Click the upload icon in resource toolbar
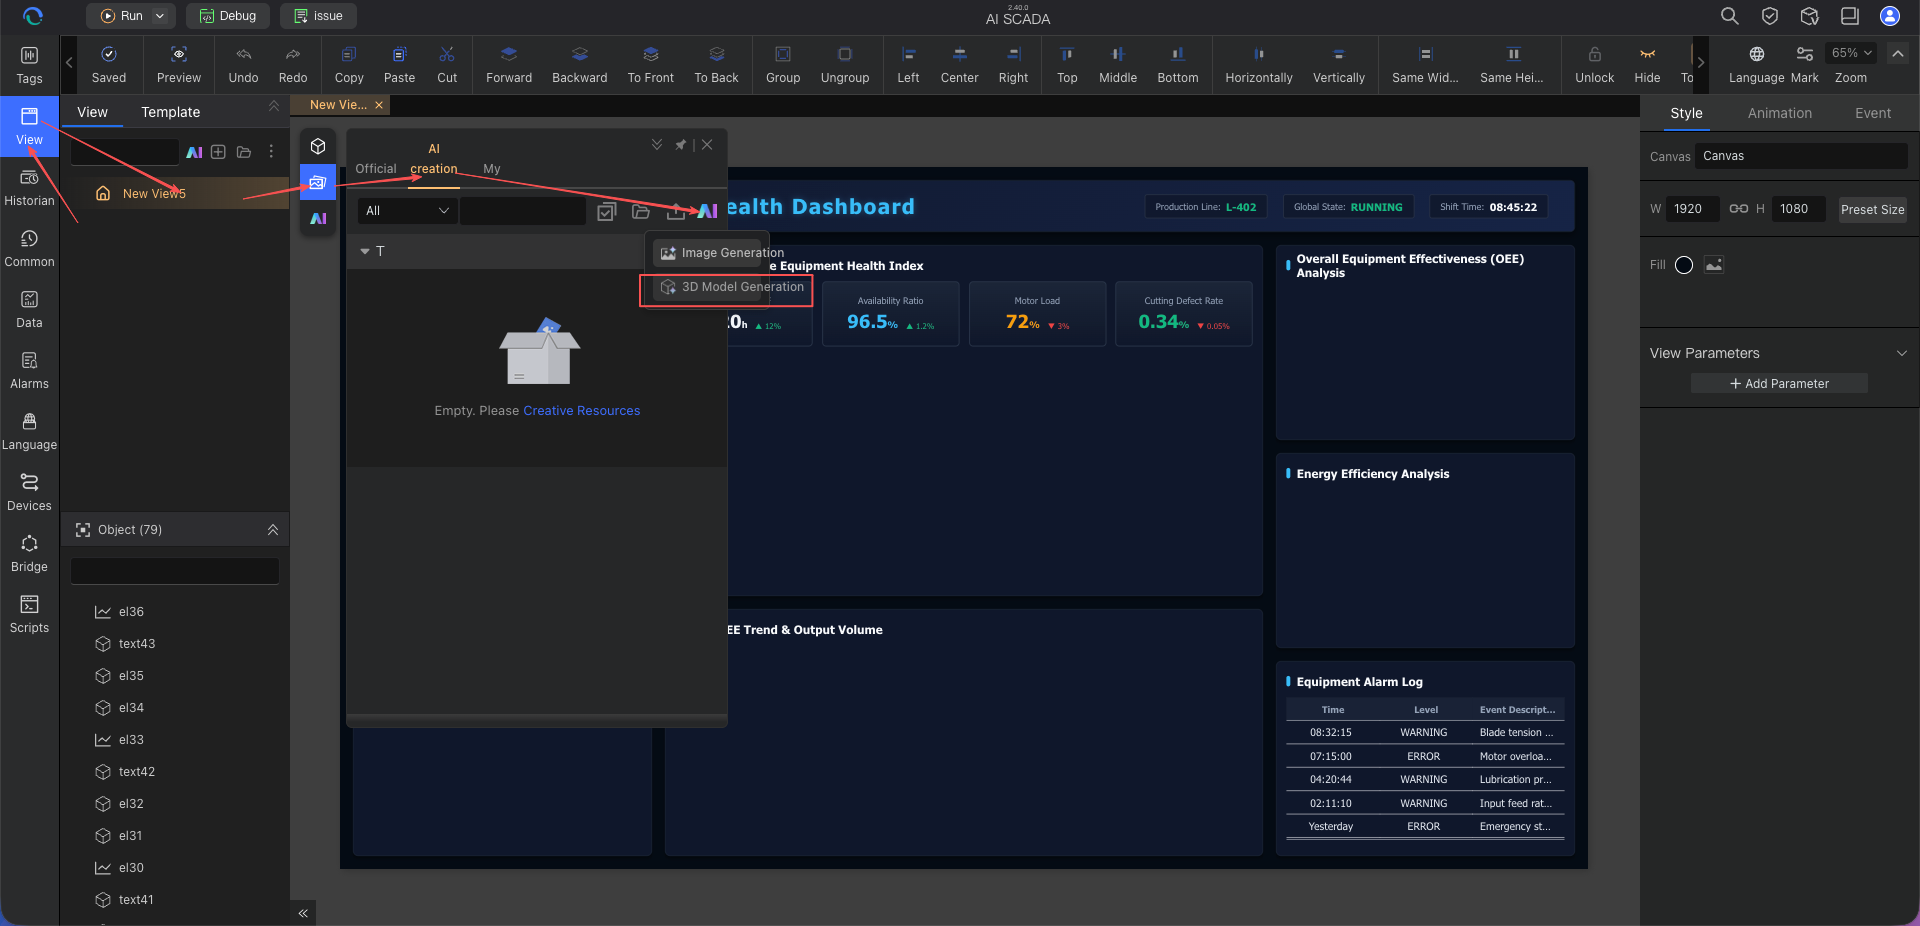The image size is (1920, 926). 676,211
